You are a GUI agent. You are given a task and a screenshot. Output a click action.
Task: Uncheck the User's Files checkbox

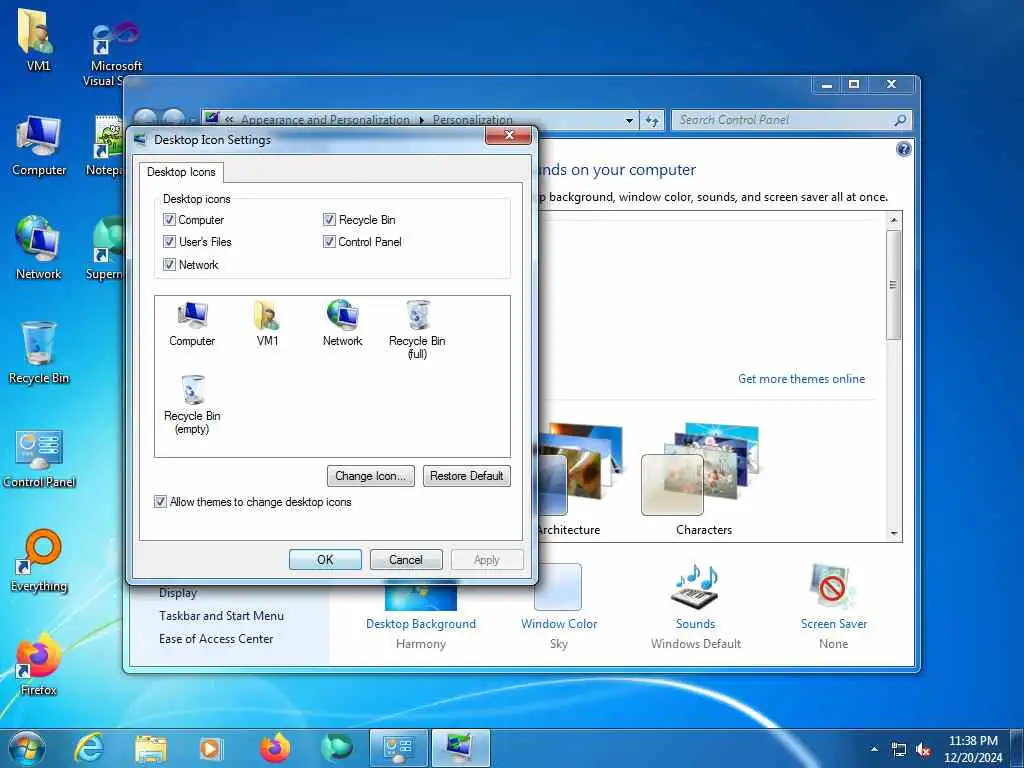click(169, 242)
